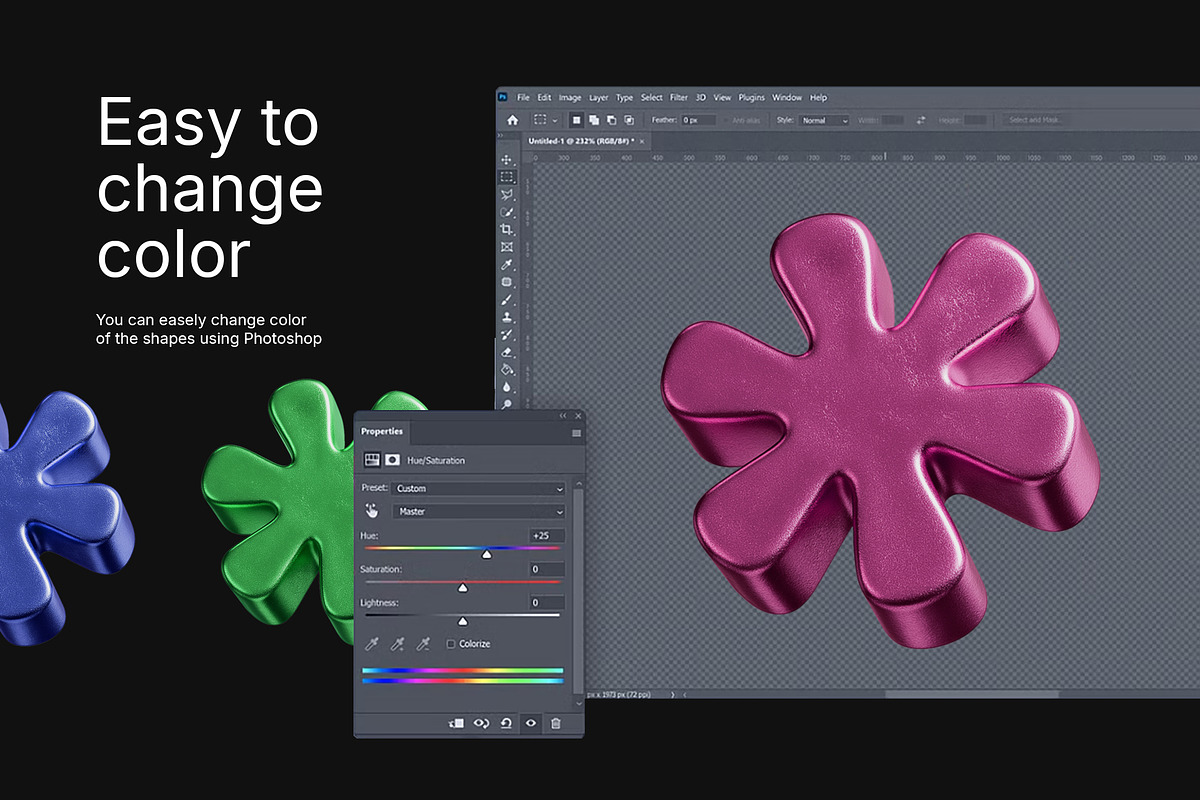The width and height of the screenshot is (1200, 800).
Task: Click the Home icon in options bar
Action: (512, 120)
